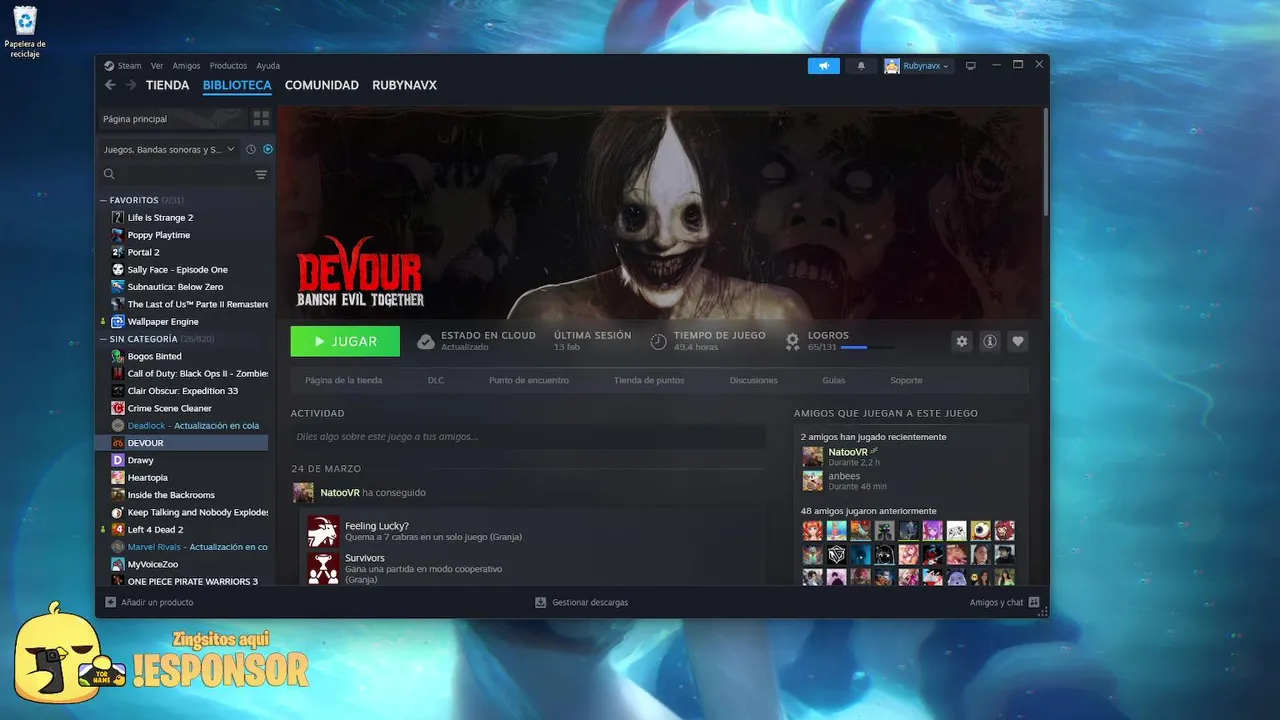
Task: Open the RUBYNAVX profile tab
Action: 404,85
